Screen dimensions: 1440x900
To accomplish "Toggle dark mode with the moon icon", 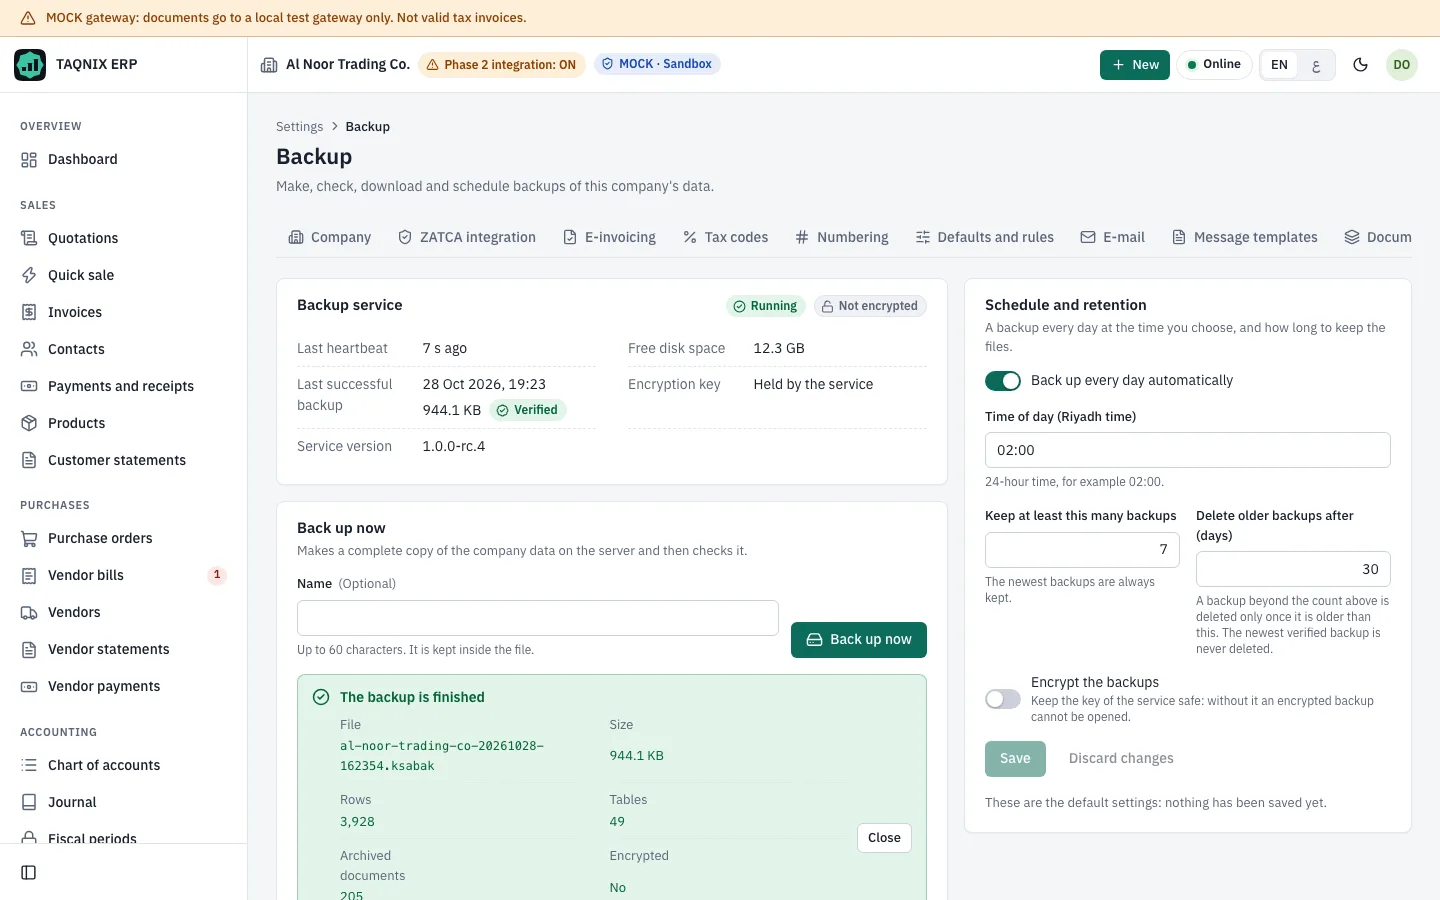I will click(x=1360, y=65).
